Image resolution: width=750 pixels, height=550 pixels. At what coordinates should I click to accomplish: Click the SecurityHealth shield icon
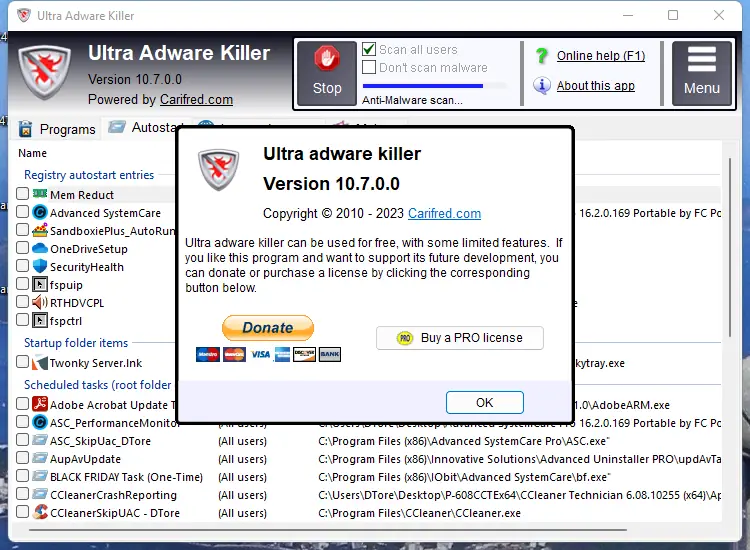coord(40,266)
